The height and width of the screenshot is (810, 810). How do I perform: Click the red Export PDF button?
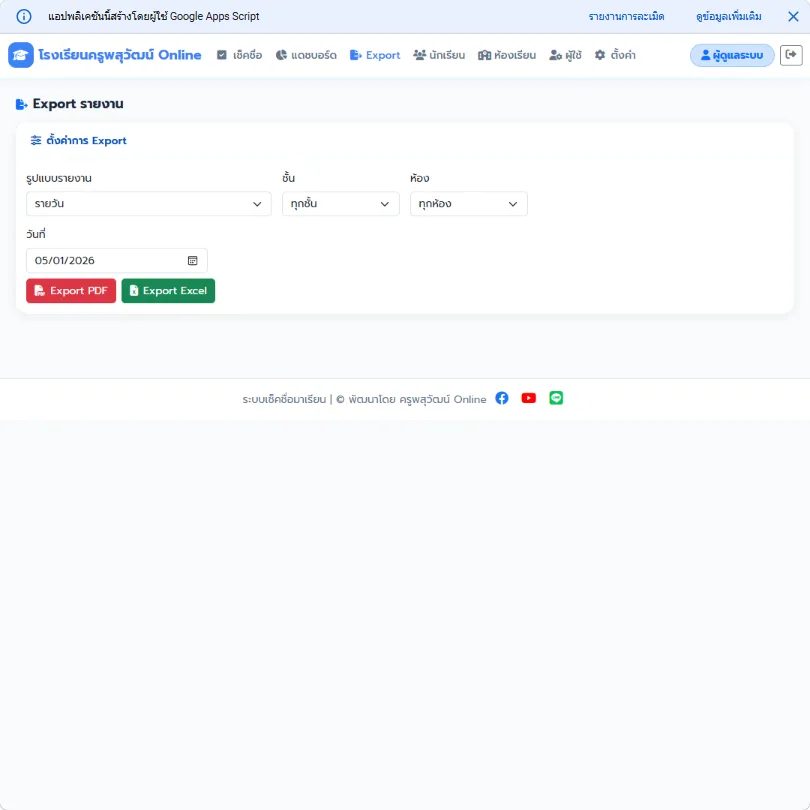click(x=71, y=291)
